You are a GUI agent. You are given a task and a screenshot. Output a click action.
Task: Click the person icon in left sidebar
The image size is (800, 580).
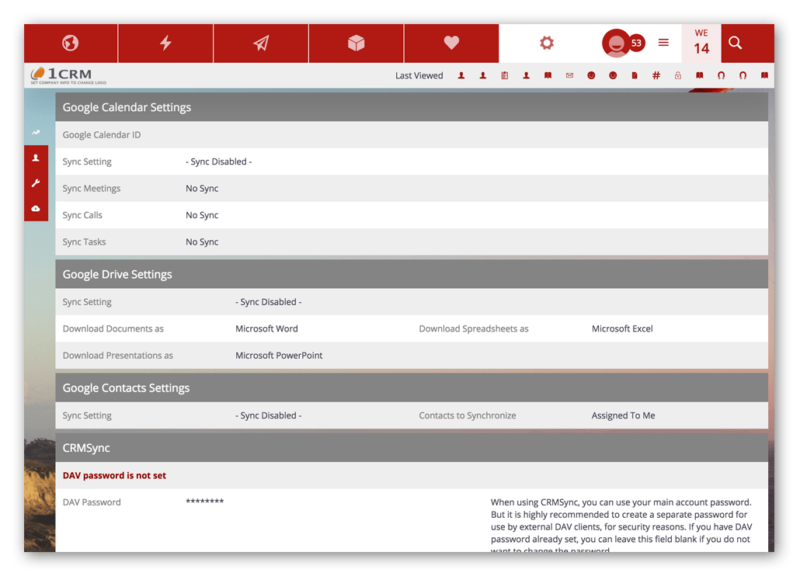coord(36,158)
